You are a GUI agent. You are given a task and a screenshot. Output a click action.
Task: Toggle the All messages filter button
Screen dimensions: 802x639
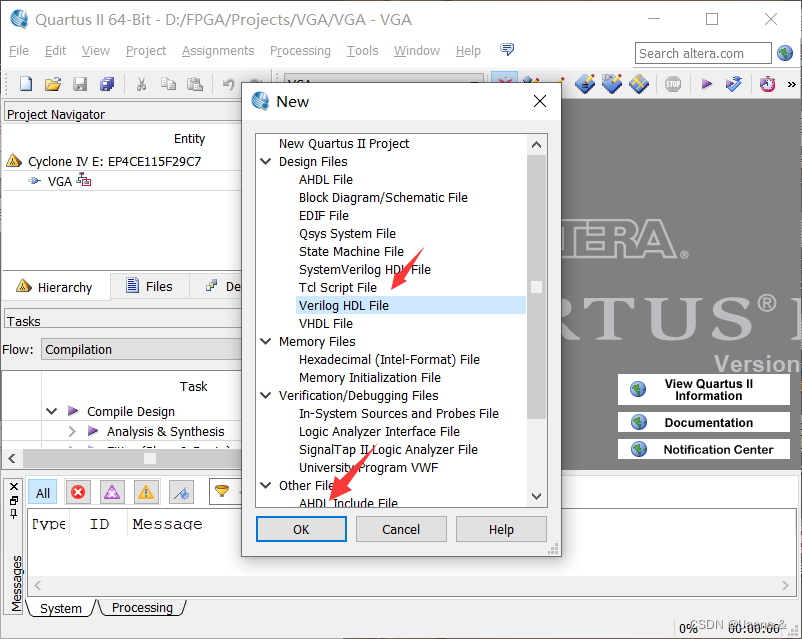tap(43, 493)
